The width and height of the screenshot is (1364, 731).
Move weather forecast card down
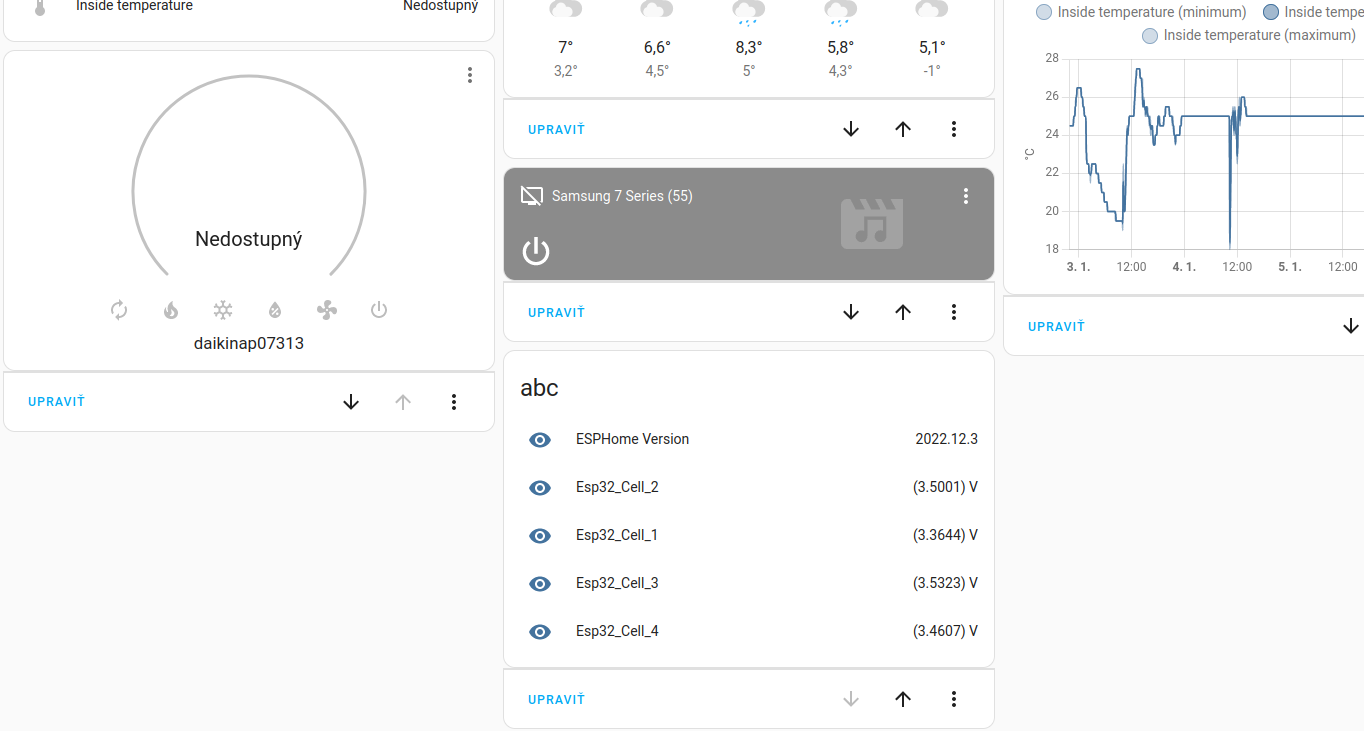tap(851, 129)
